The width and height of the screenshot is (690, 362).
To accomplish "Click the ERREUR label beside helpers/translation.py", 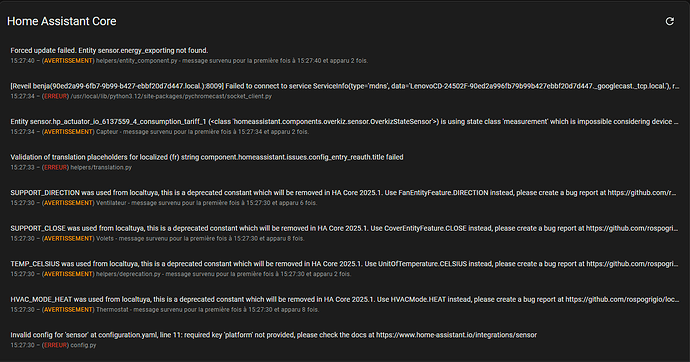I will point(56,168).
